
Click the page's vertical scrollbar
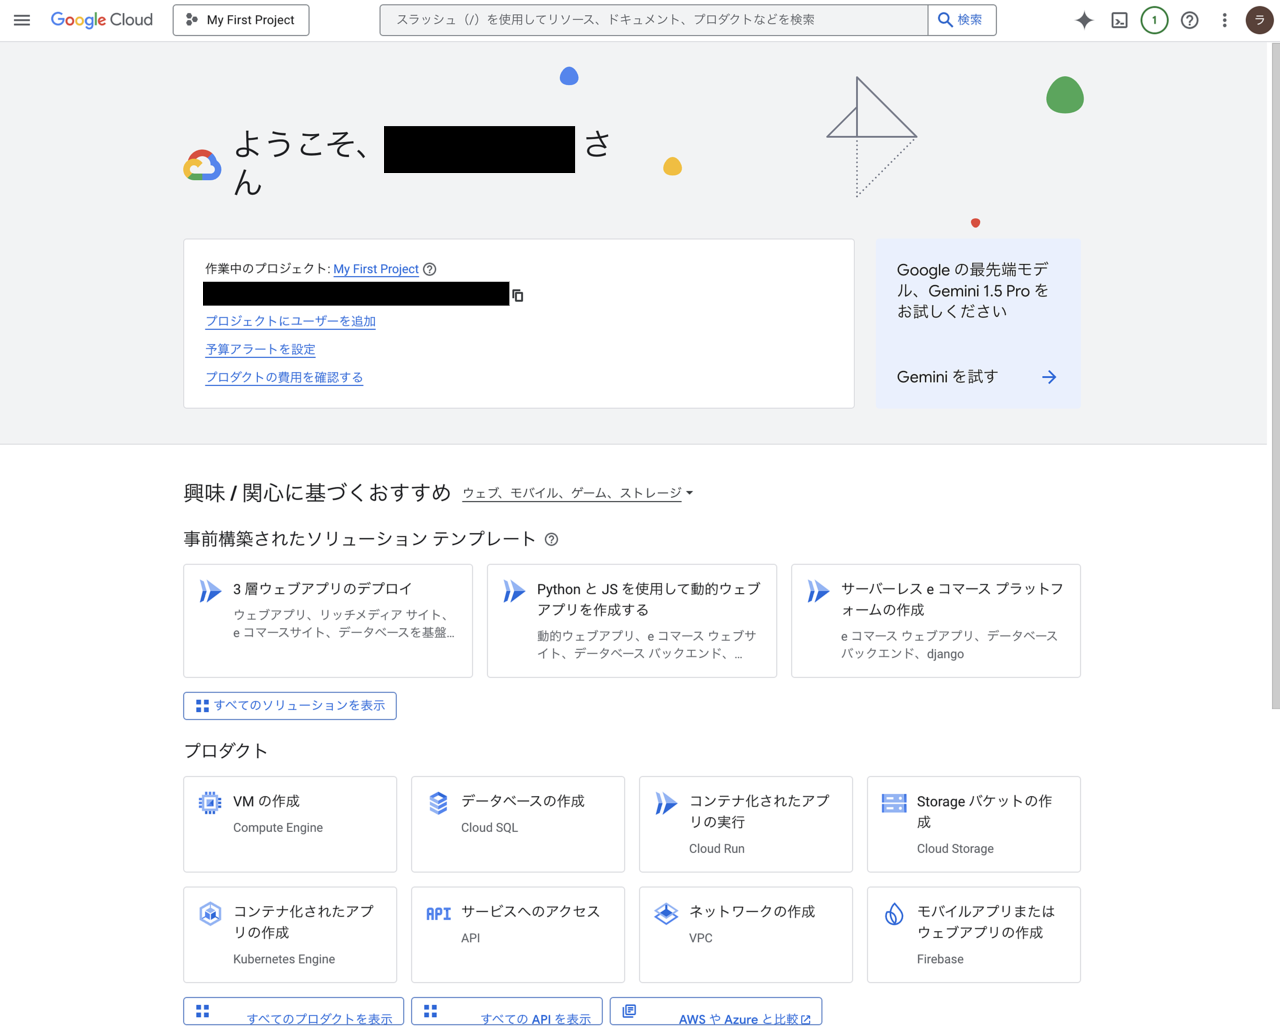click(1274, 376)
